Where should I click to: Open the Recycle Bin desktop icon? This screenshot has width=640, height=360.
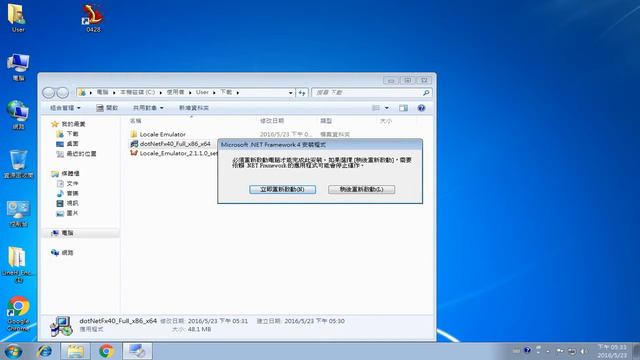(18, 164)
